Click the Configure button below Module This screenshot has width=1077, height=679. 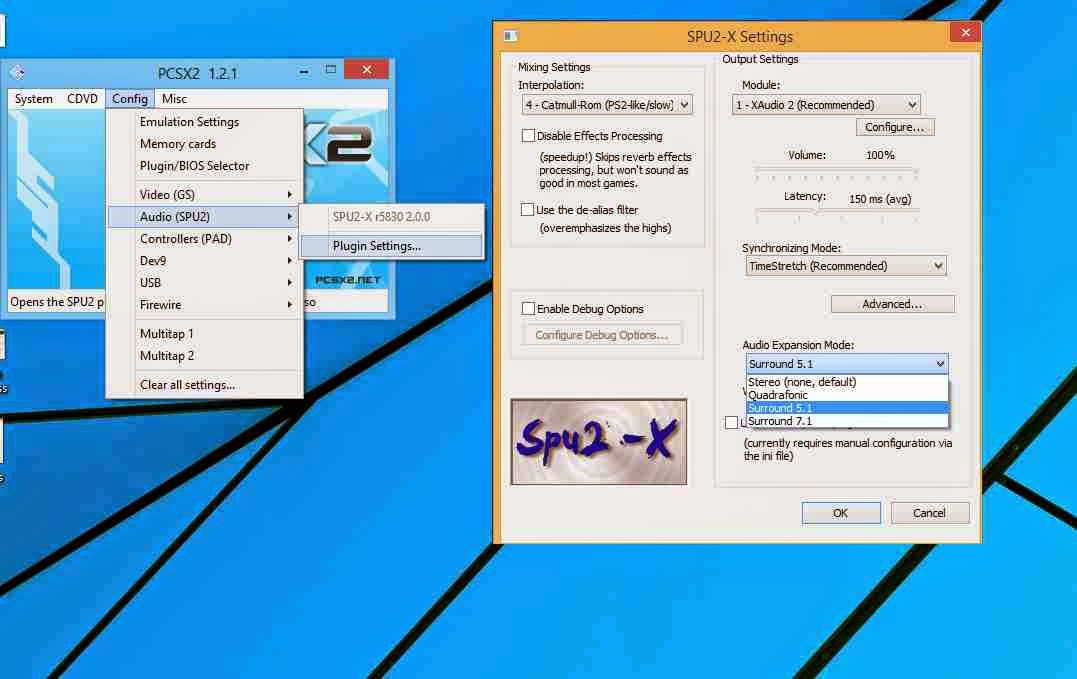point(894,126)
